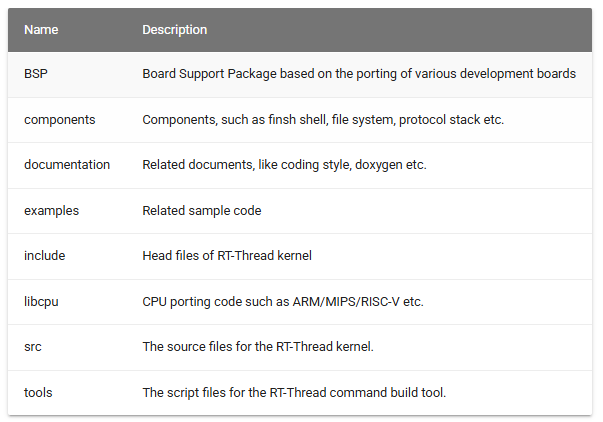Select the tools name cell
Viewport: 603px width, 422px height.
pos(38,392)
